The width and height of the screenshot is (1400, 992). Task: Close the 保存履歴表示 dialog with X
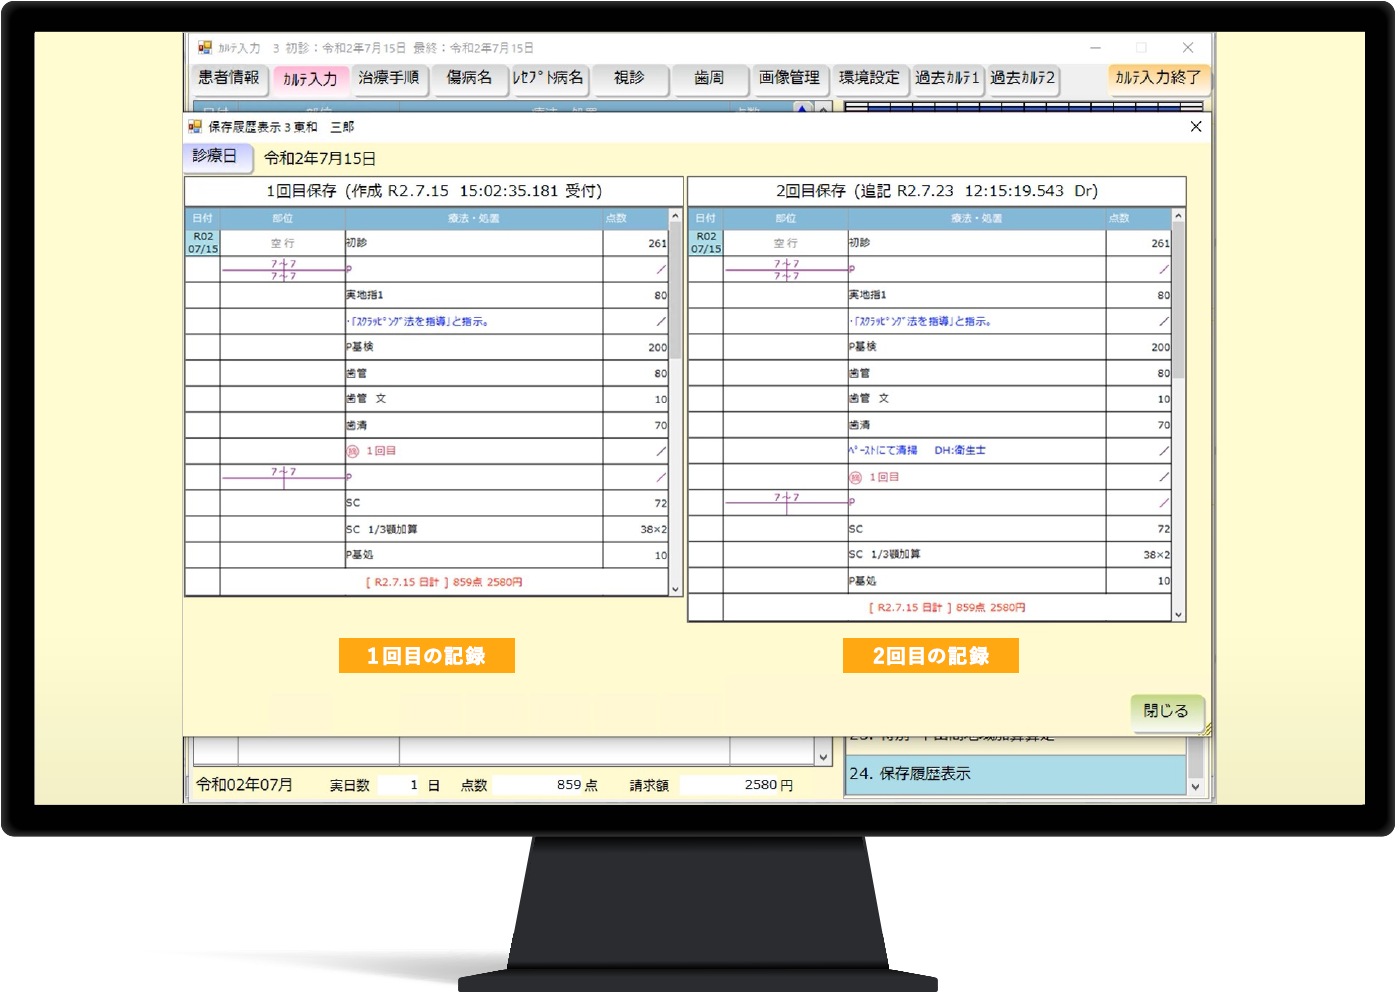pyautogui.click(x=1195, y=127)
